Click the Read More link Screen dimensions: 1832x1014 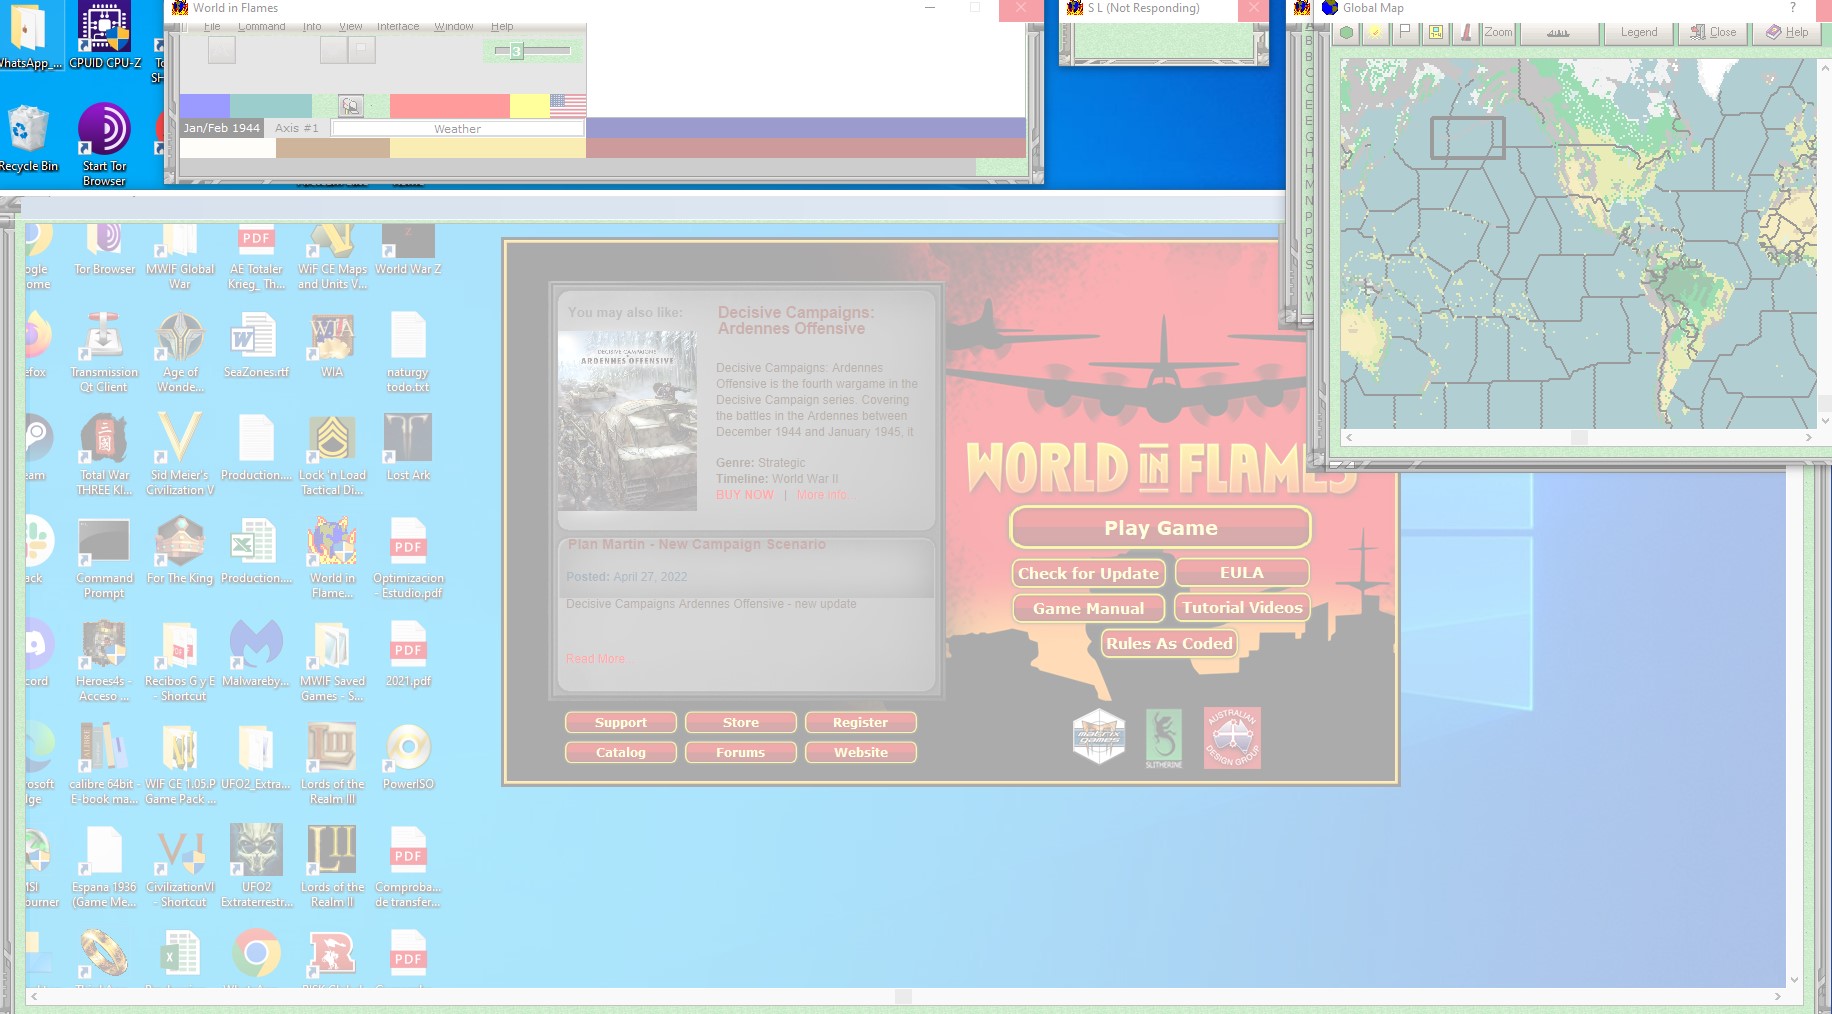click(595, 659)
